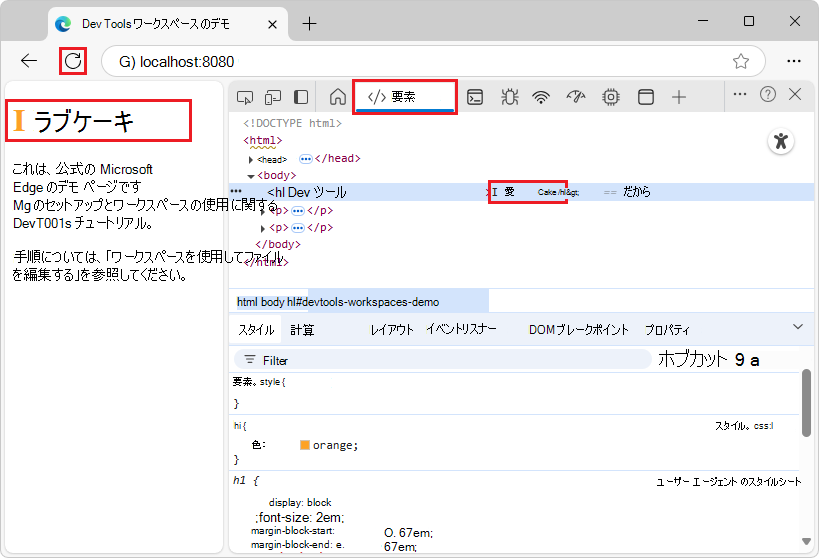The image size is (819, 558).
Task: Expand the second p element node
Action: [263, 229]
